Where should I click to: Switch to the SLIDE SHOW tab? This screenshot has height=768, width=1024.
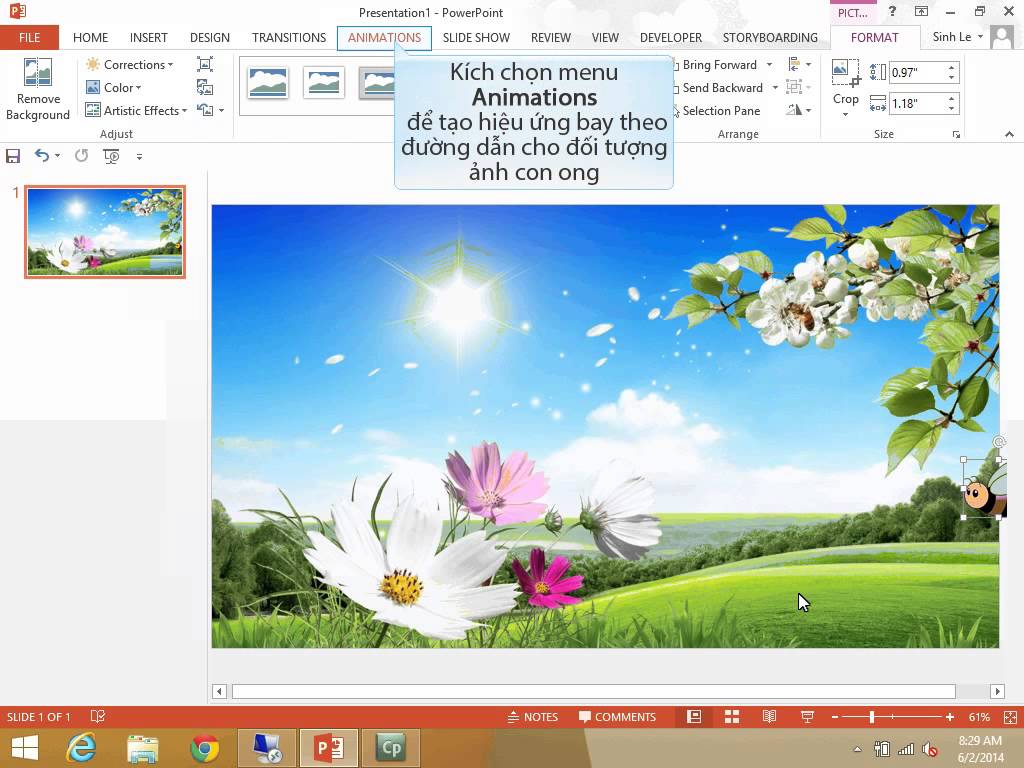tap(476, 37)
